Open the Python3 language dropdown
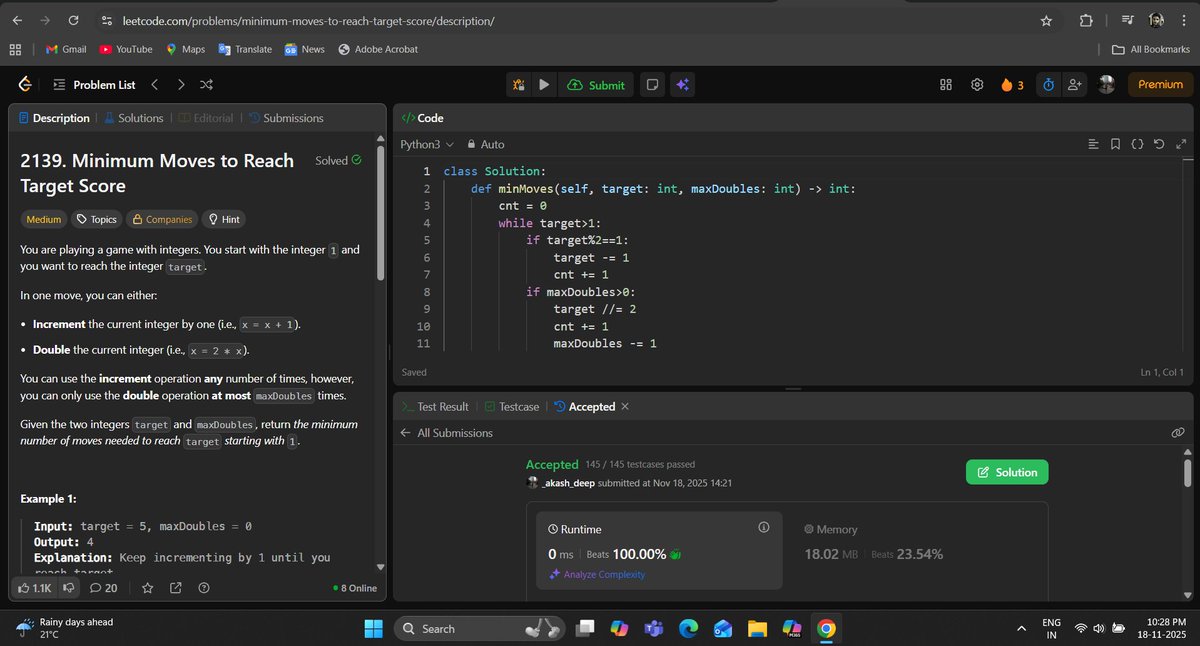This screenshot has width=1200, height=646. coord(427,144)
